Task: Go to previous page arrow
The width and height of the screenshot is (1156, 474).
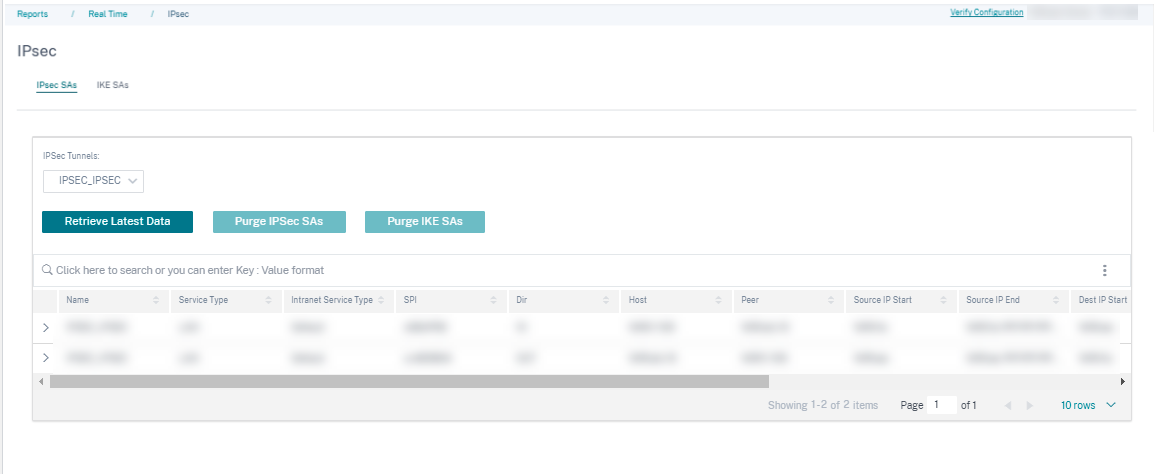Action: pyautogui.click(x=1008, y=405)
